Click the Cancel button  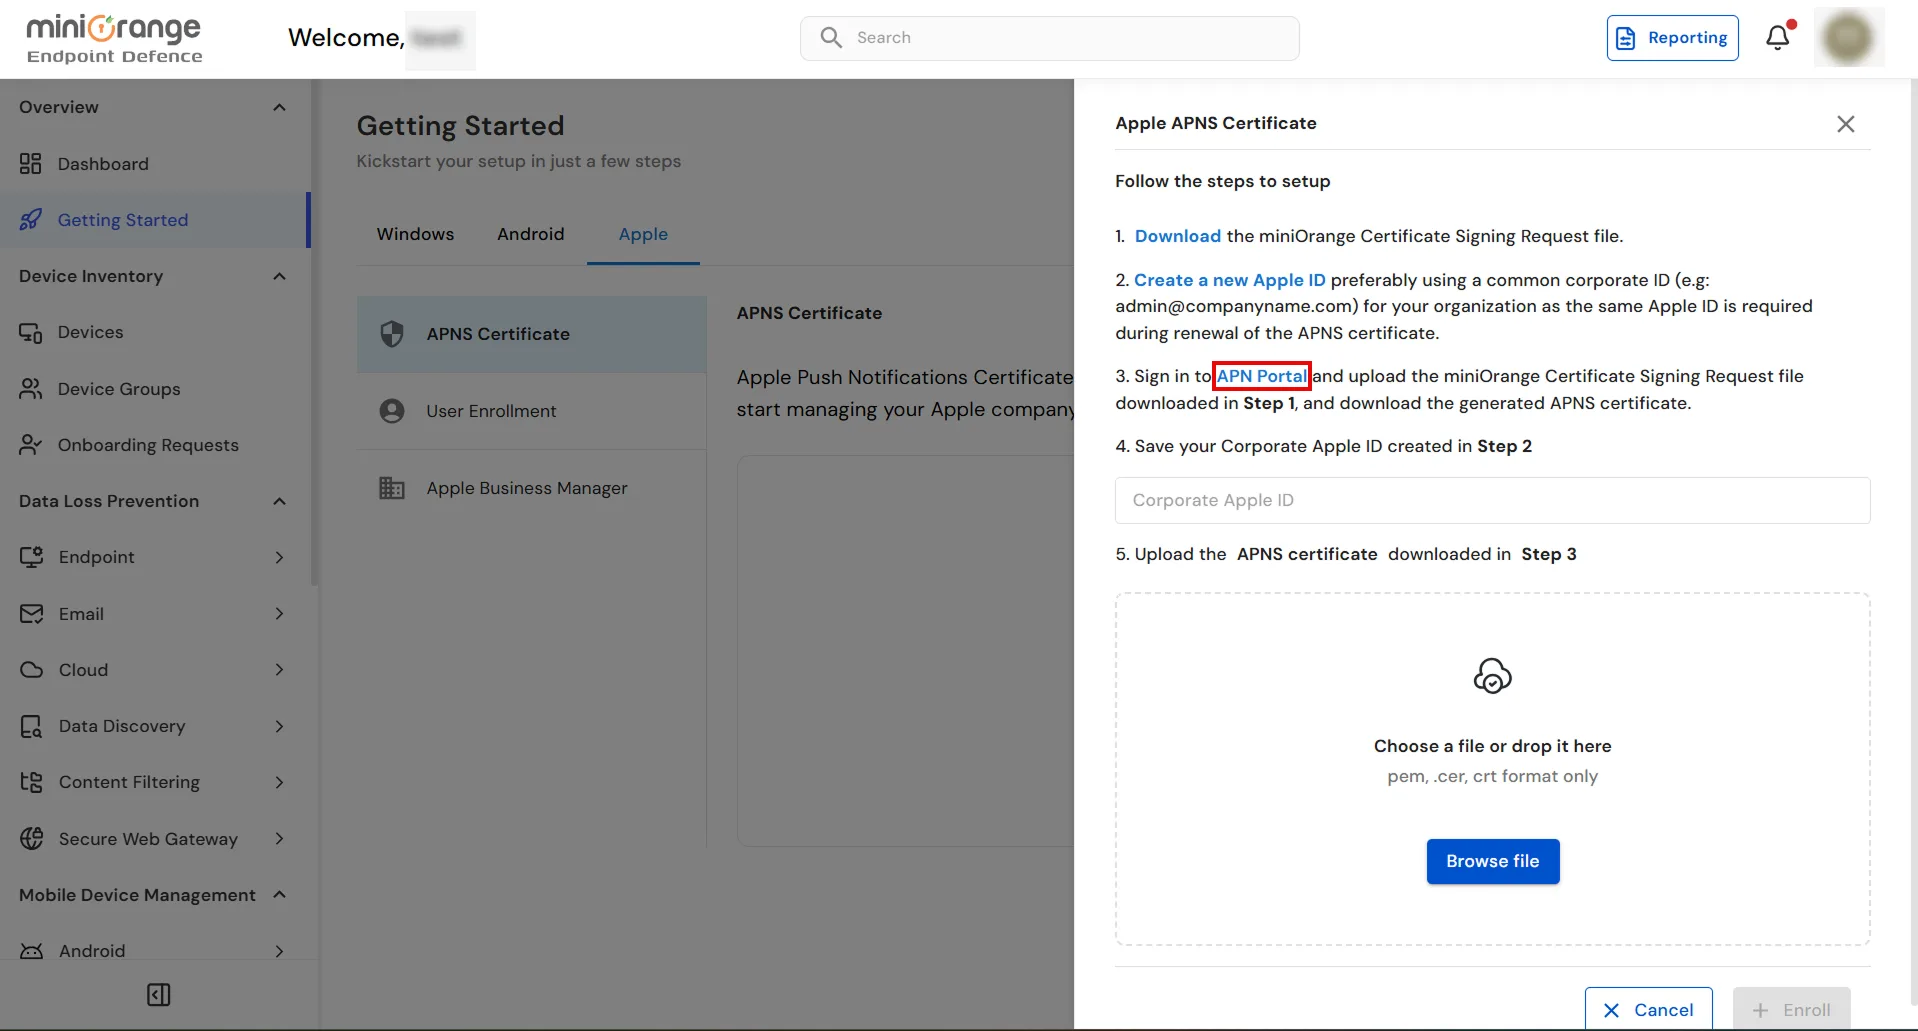[x=1648, y=1009]
